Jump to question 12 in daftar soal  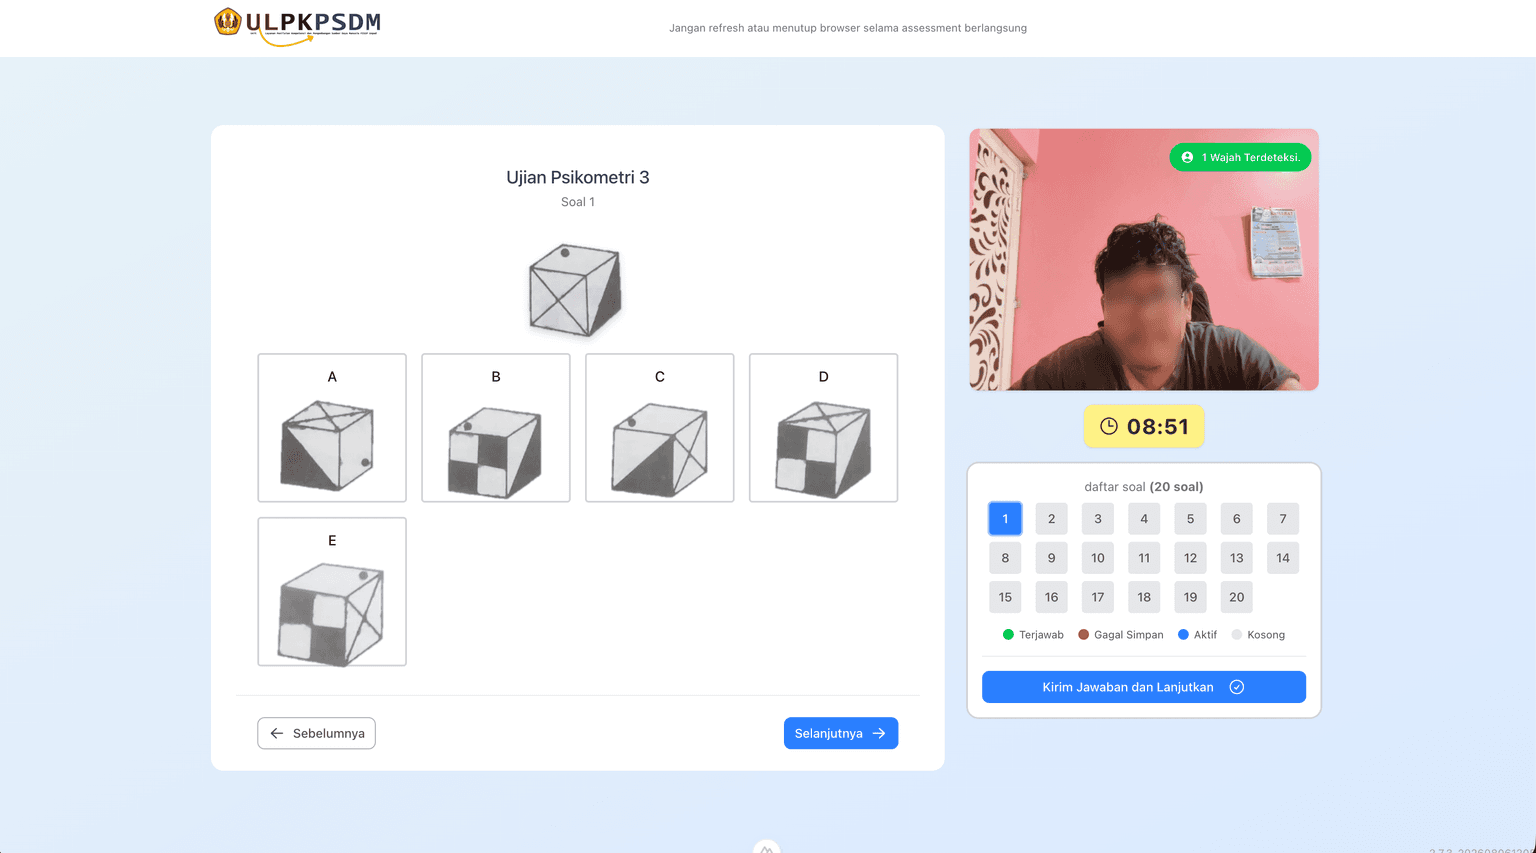click(x=1190, y=558)
